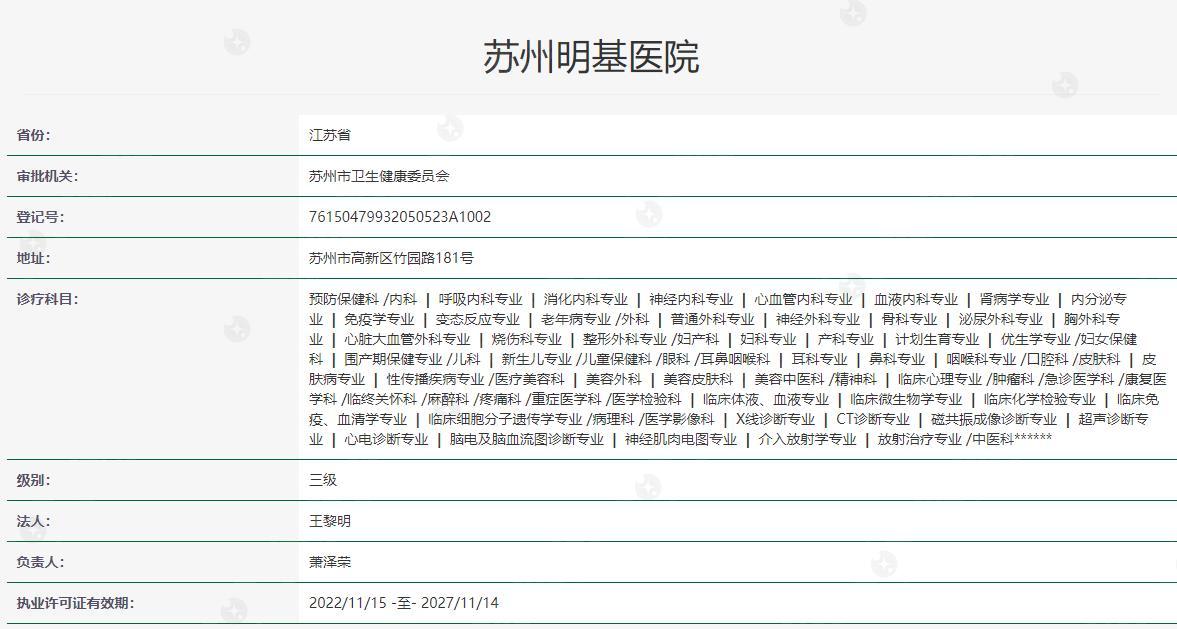Viewport: 1177px width, 629px height.
Task: Select the 执业许可证有效期 label
Action: point(75,603)
